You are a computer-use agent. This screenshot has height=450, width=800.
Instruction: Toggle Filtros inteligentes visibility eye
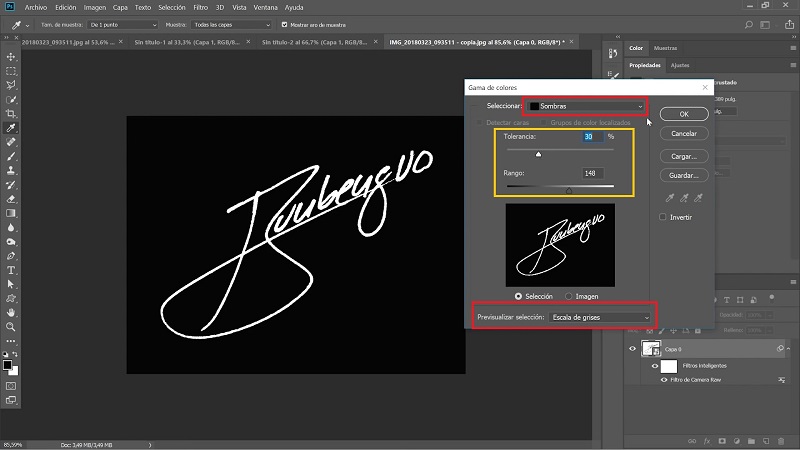pos(655,366)
